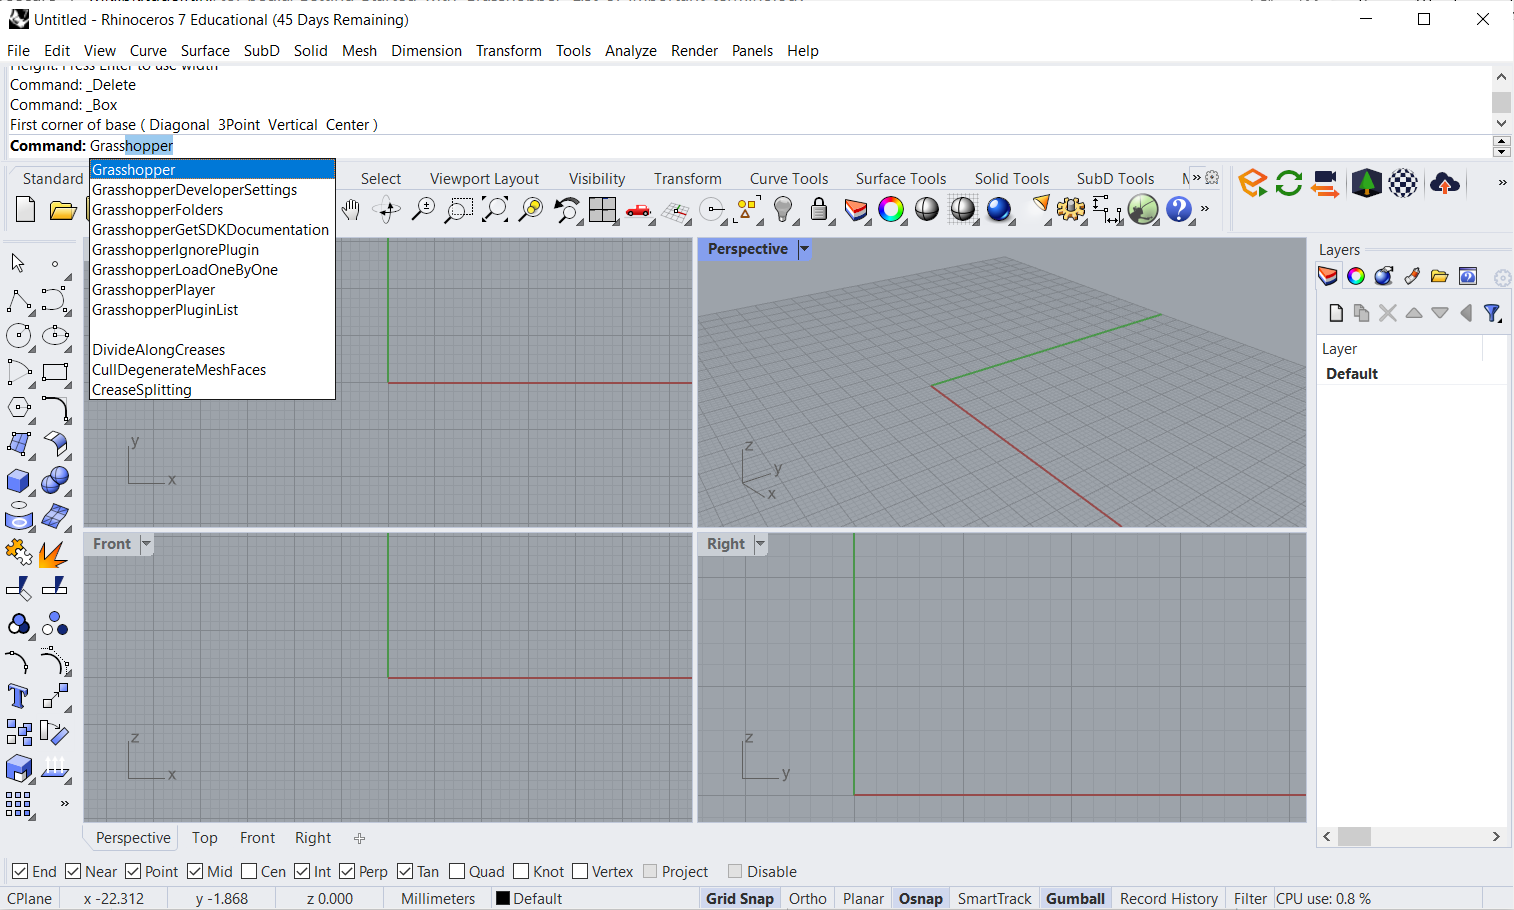The width and height of the screenshot is (1514, 910).
Task: Click the Lock objects padlock icon
Action: click(x=819, y=210)
